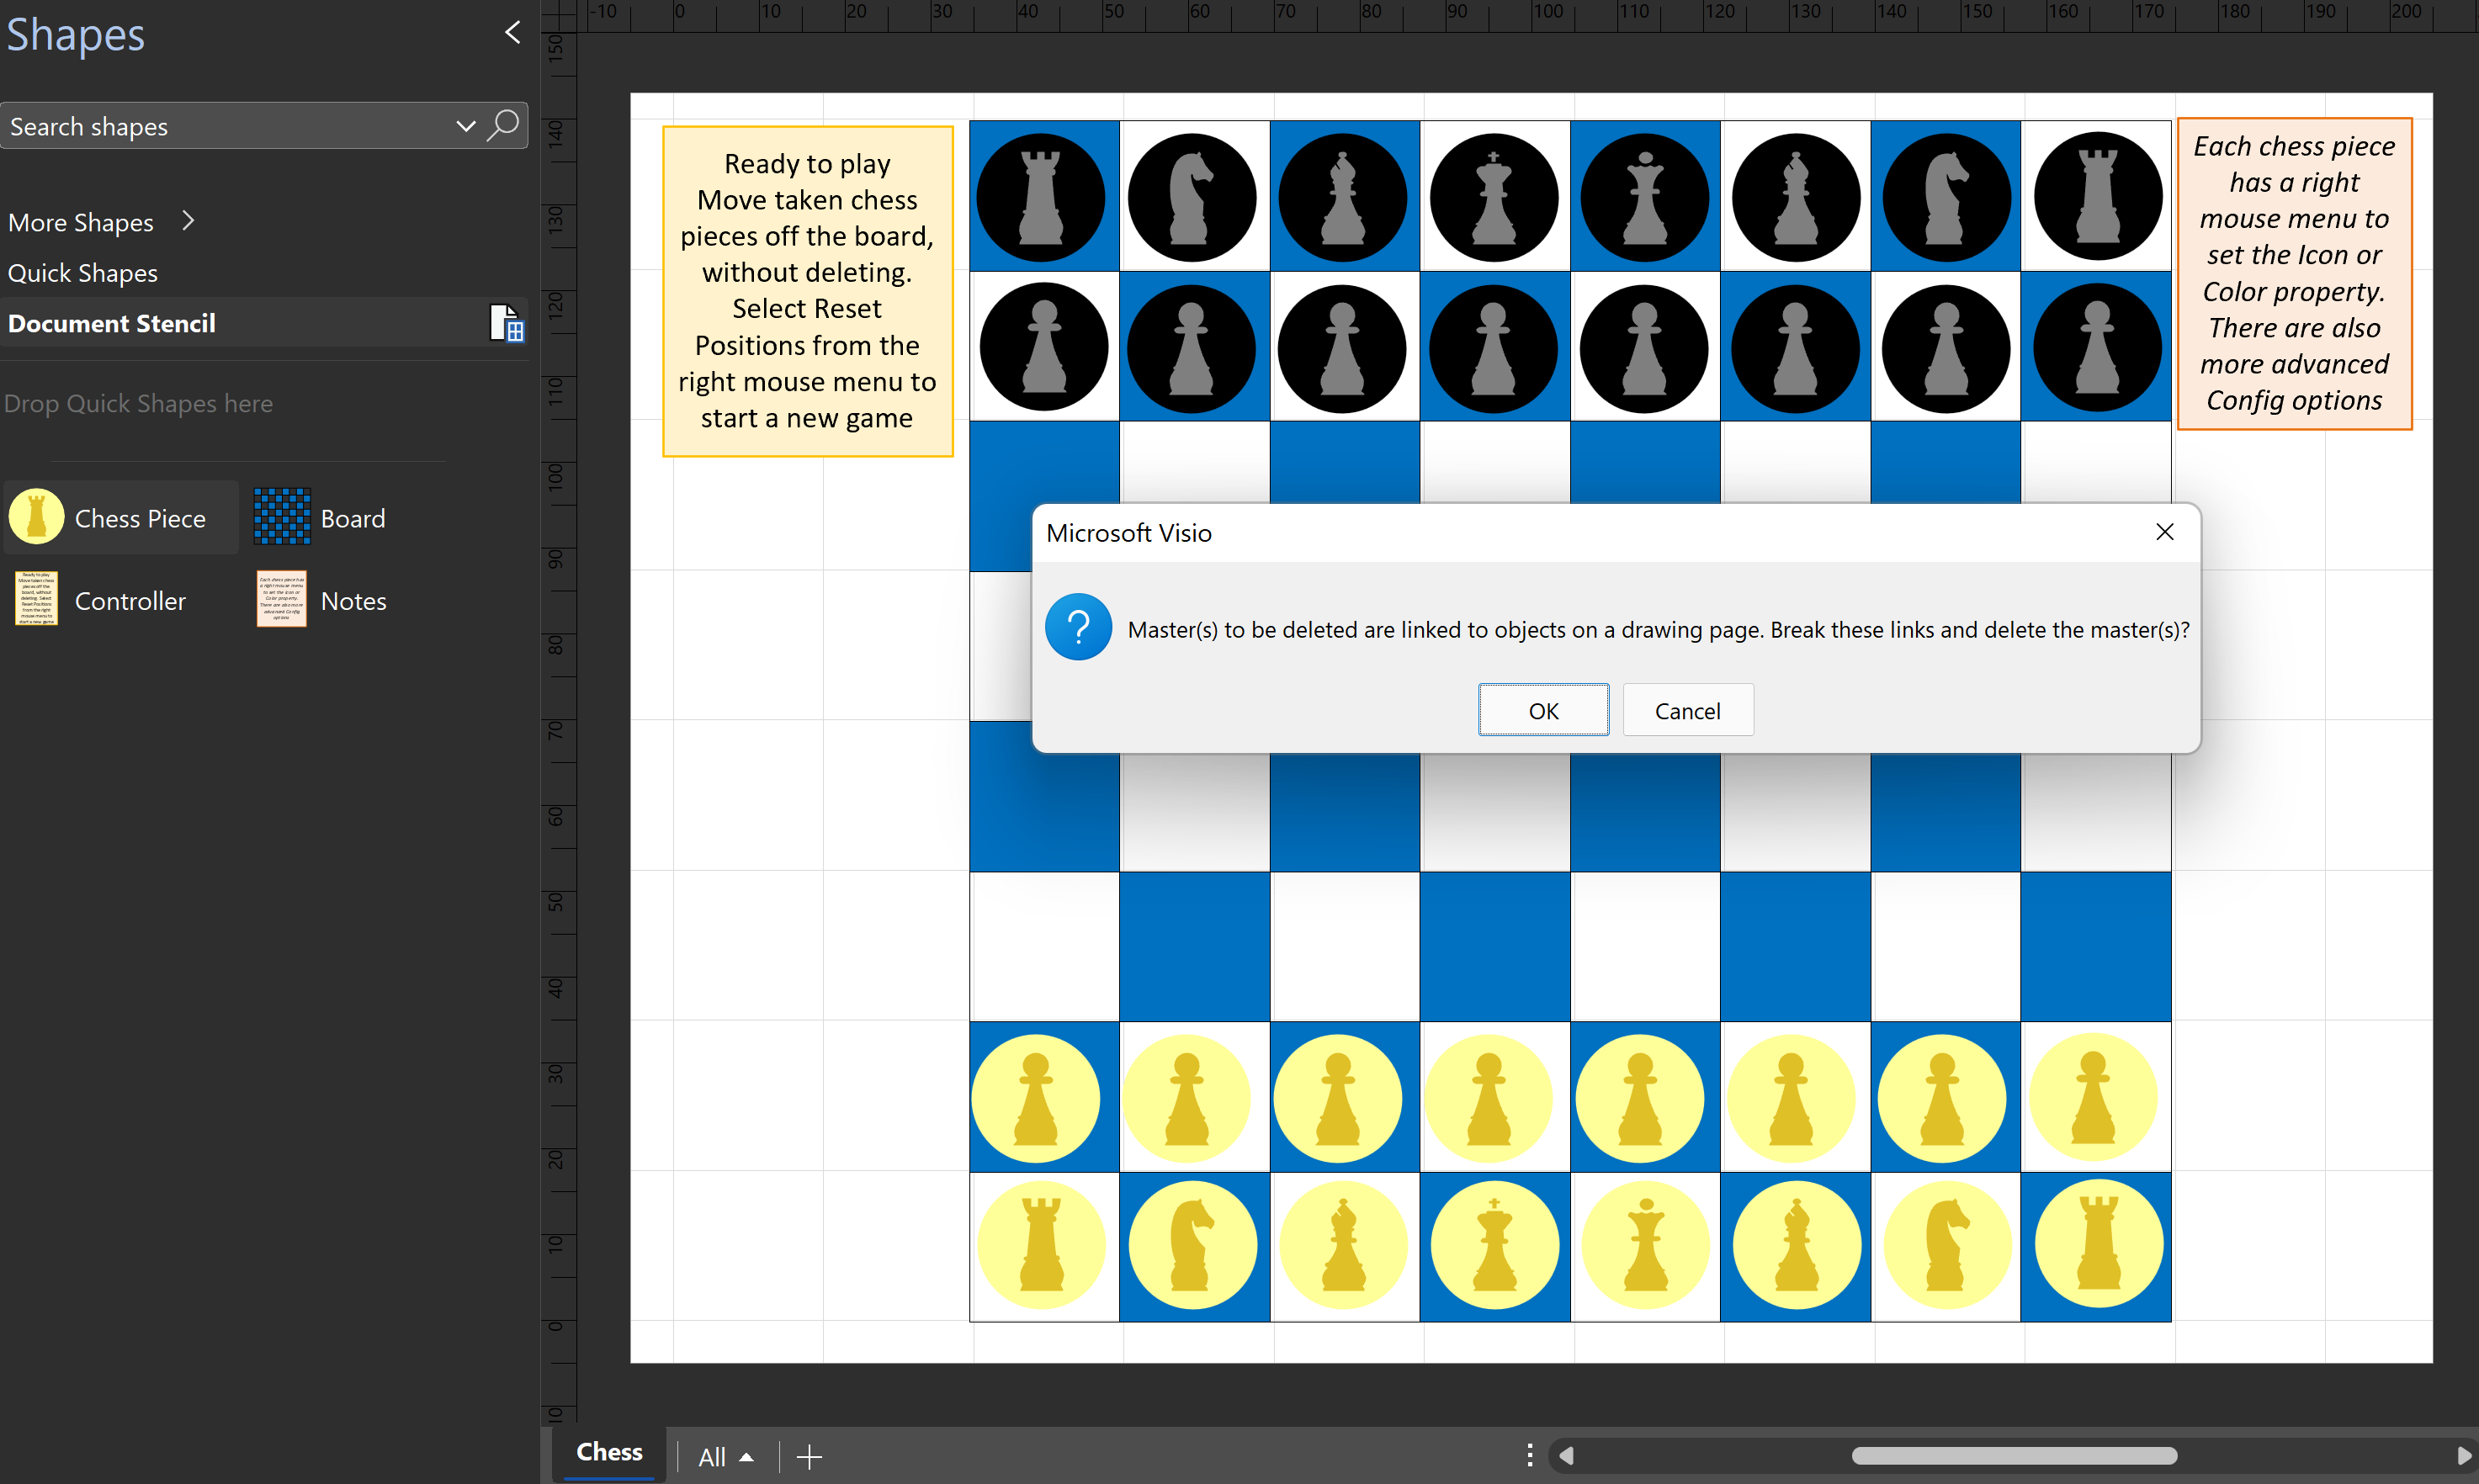Select the Board master icon
The image size is (2479, 1484).
click(282, 517)
